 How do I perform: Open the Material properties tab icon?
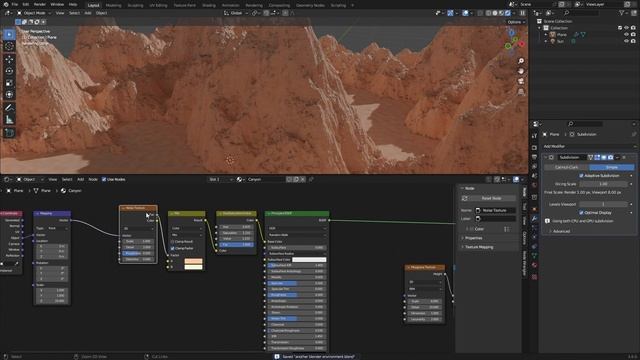coord(534,265)
